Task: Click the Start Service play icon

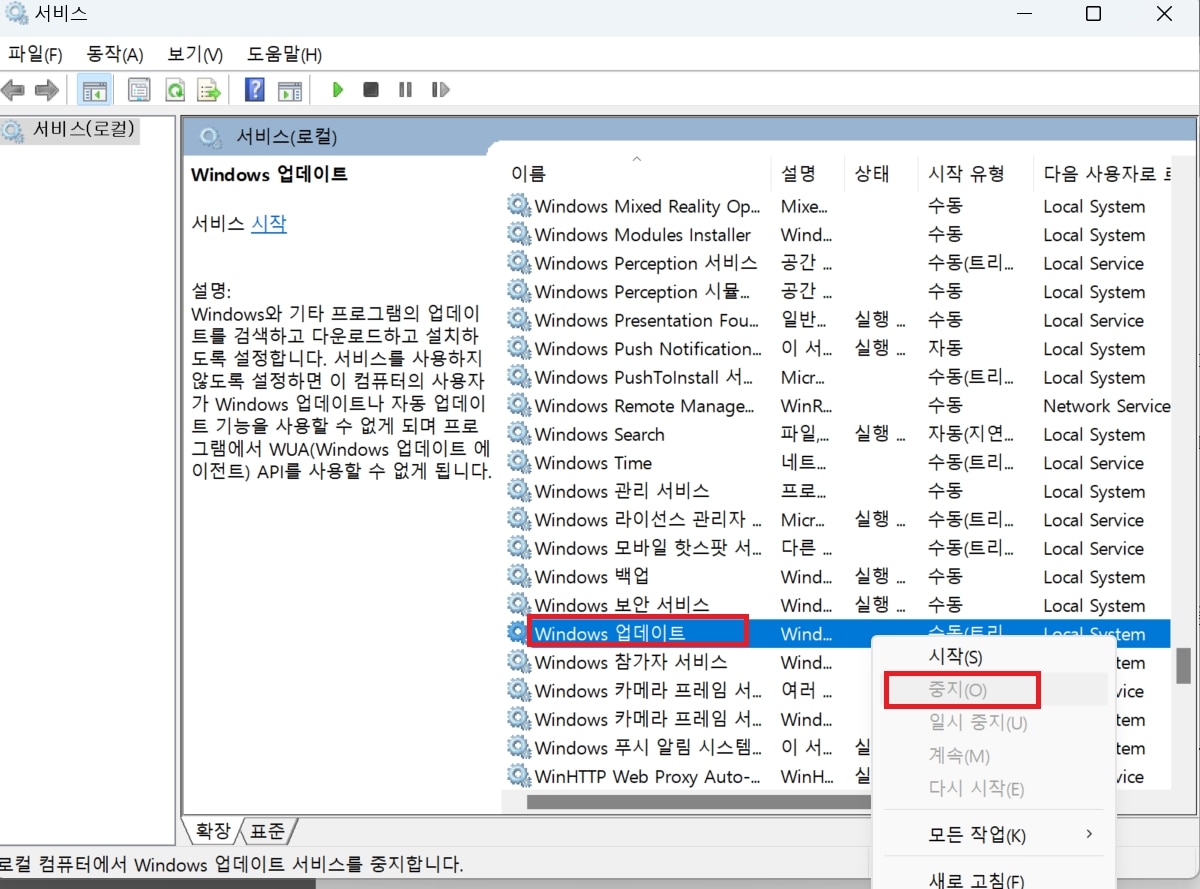Action: [338, 90]
